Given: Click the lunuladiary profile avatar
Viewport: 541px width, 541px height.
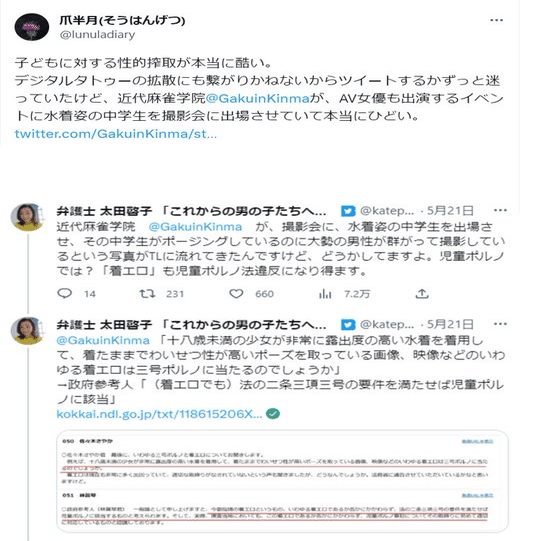Looking at the screenshot, I should point(31,27).
